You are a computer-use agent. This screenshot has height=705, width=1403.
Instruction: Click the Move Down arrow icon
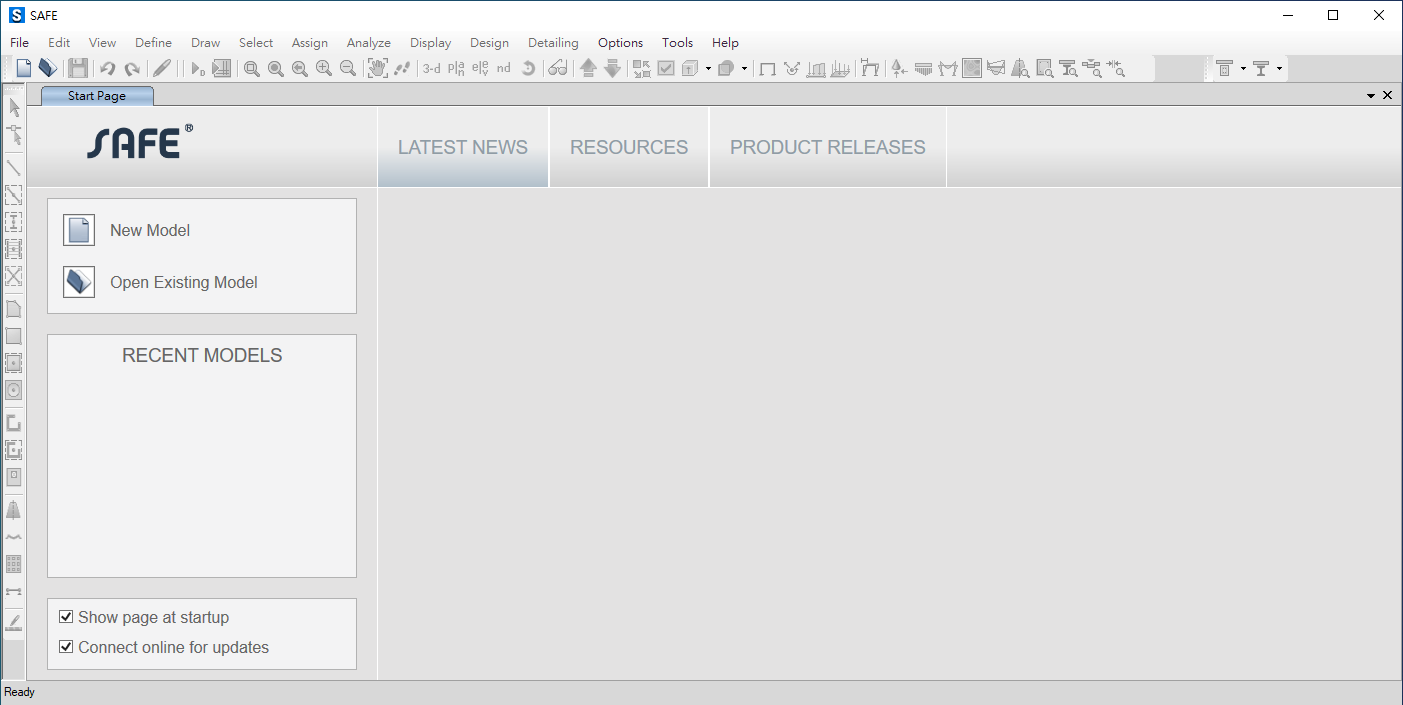[612, 68]
